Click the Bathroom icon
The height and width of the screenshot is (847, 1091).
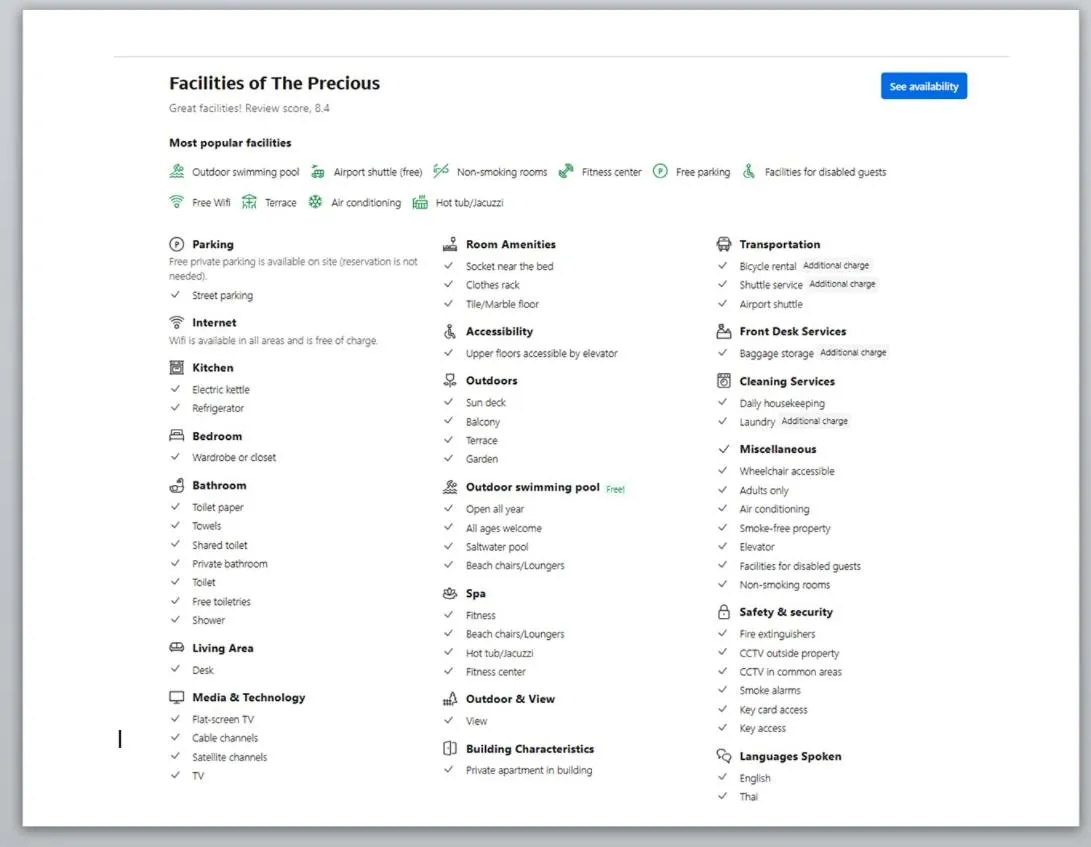tap(179, 486)
